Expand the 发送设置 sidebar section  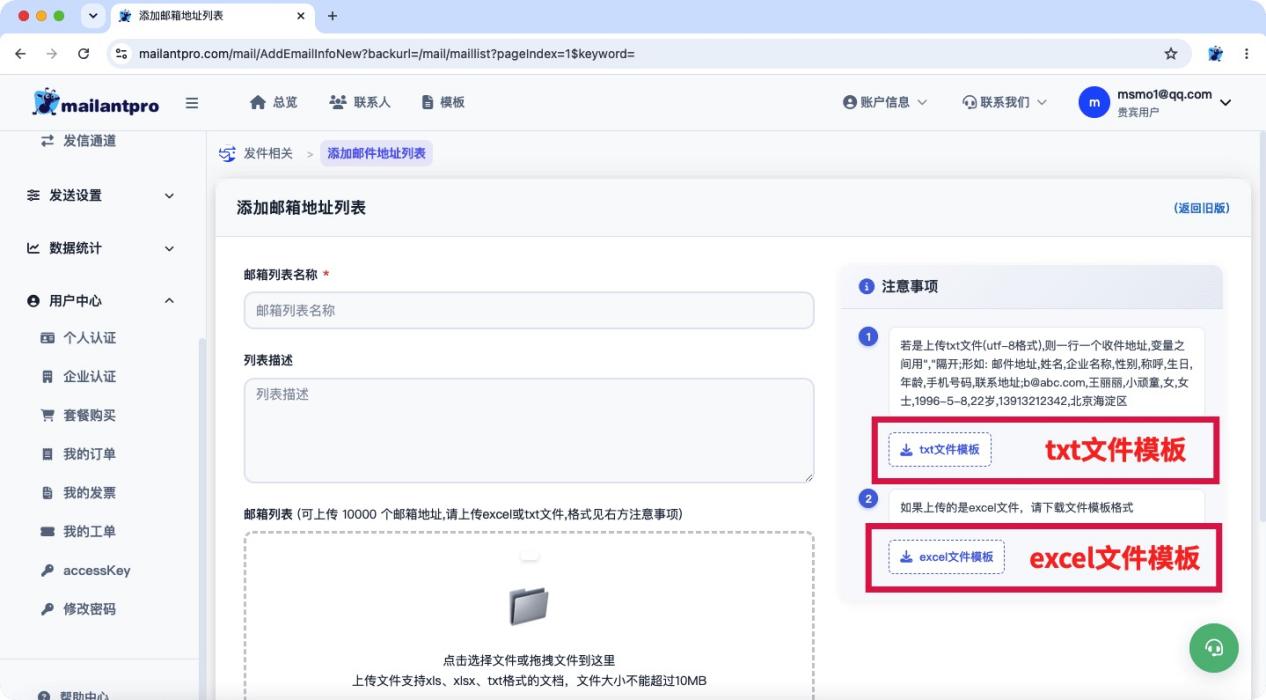tap(100, 195)
